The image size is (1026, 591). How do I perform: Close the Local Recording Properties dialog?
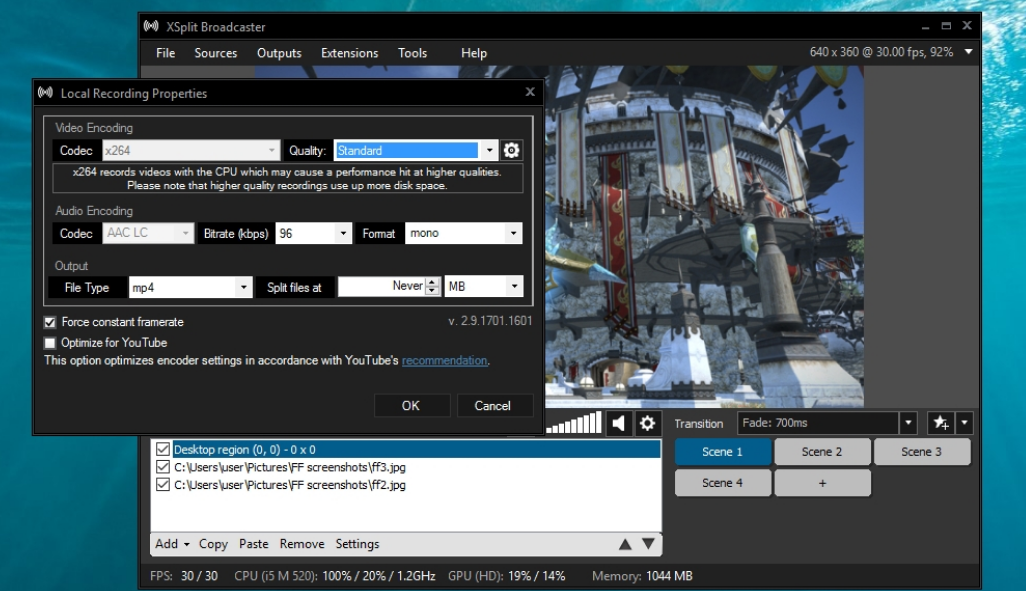point(530,92)
